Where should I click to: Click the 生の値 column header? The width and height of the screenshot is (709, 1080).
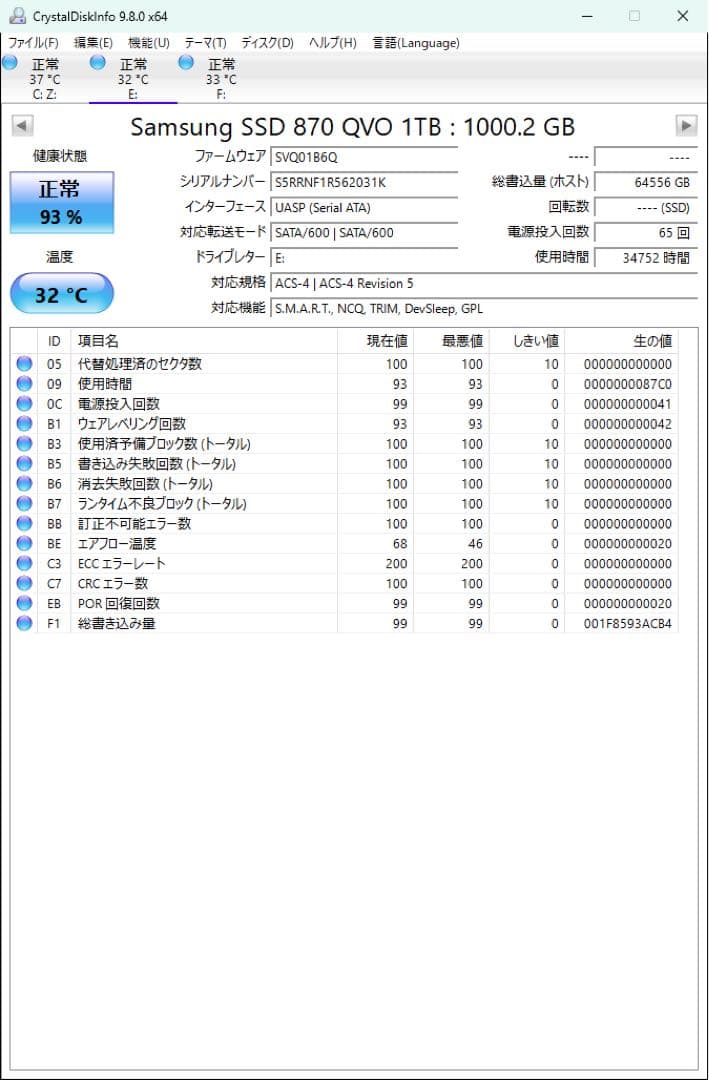coord(621,341)
